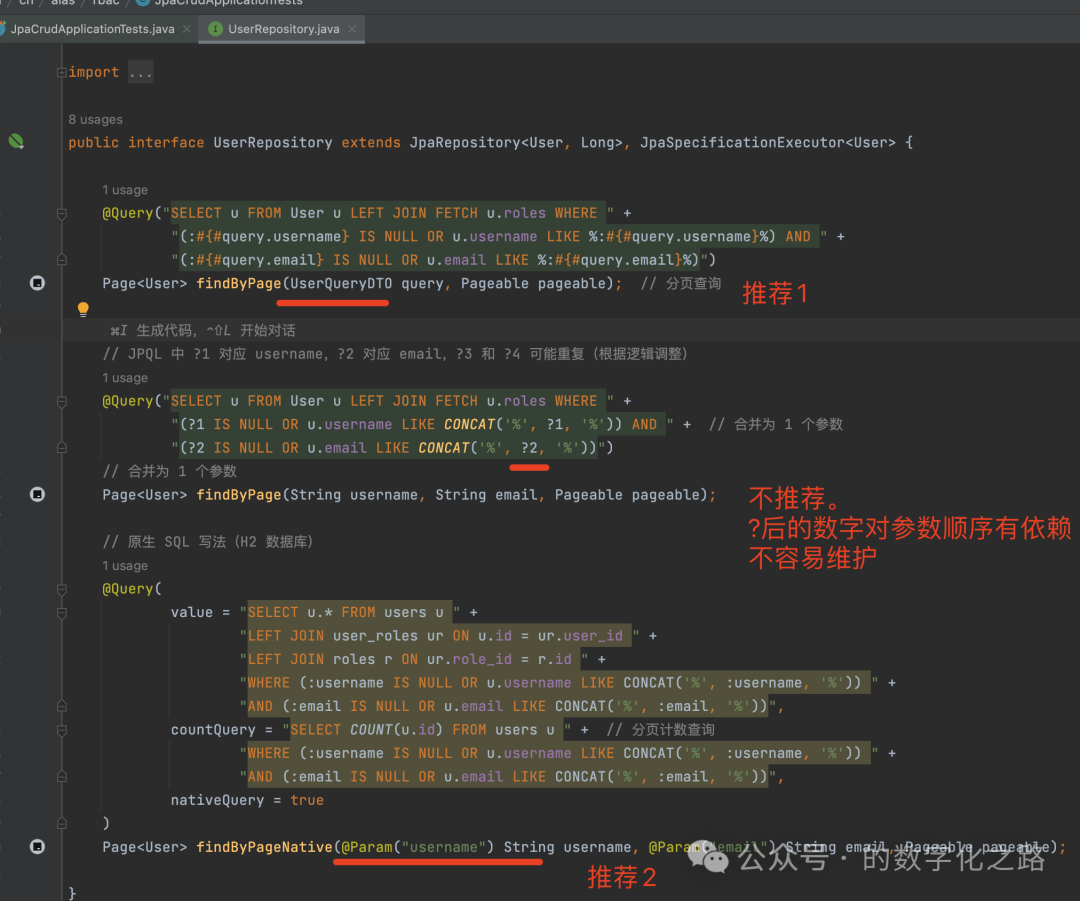
Task: Click '// 合并为 1 个参数' comment above findByPage(String
Action: pos(169,471)
